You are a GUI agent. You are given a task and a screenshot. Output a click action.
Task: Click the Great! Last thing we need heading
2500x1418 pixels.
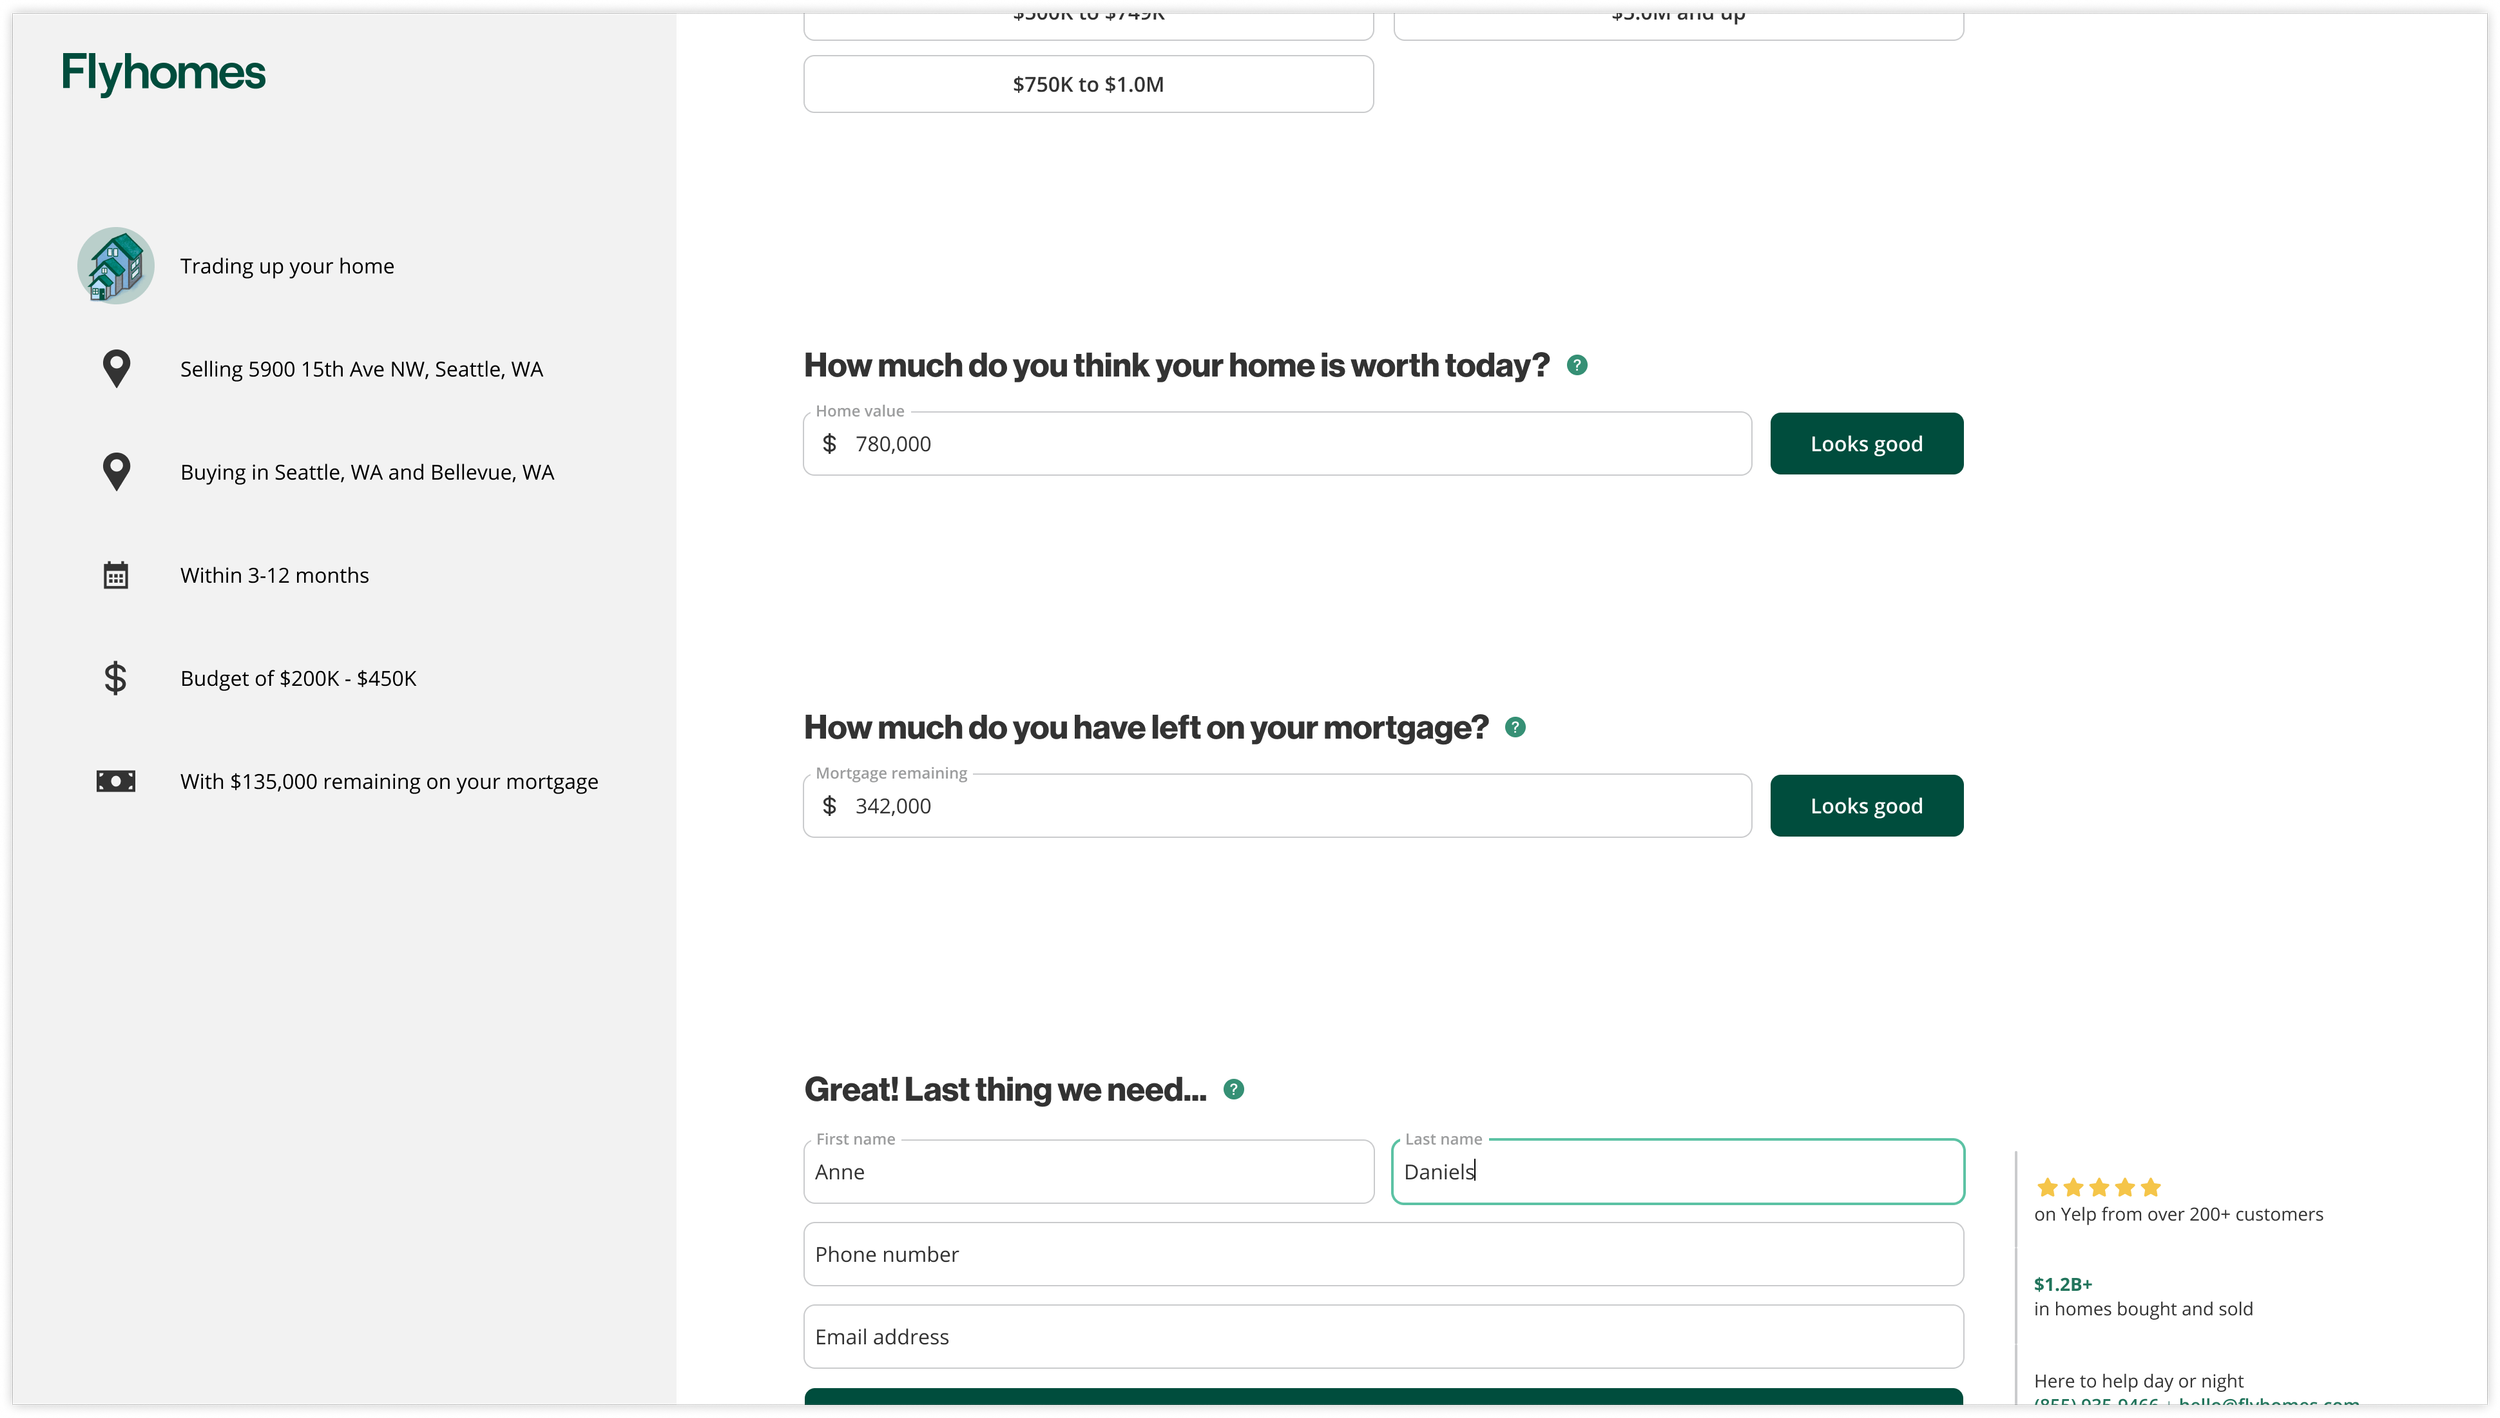click(1005, 1089)
